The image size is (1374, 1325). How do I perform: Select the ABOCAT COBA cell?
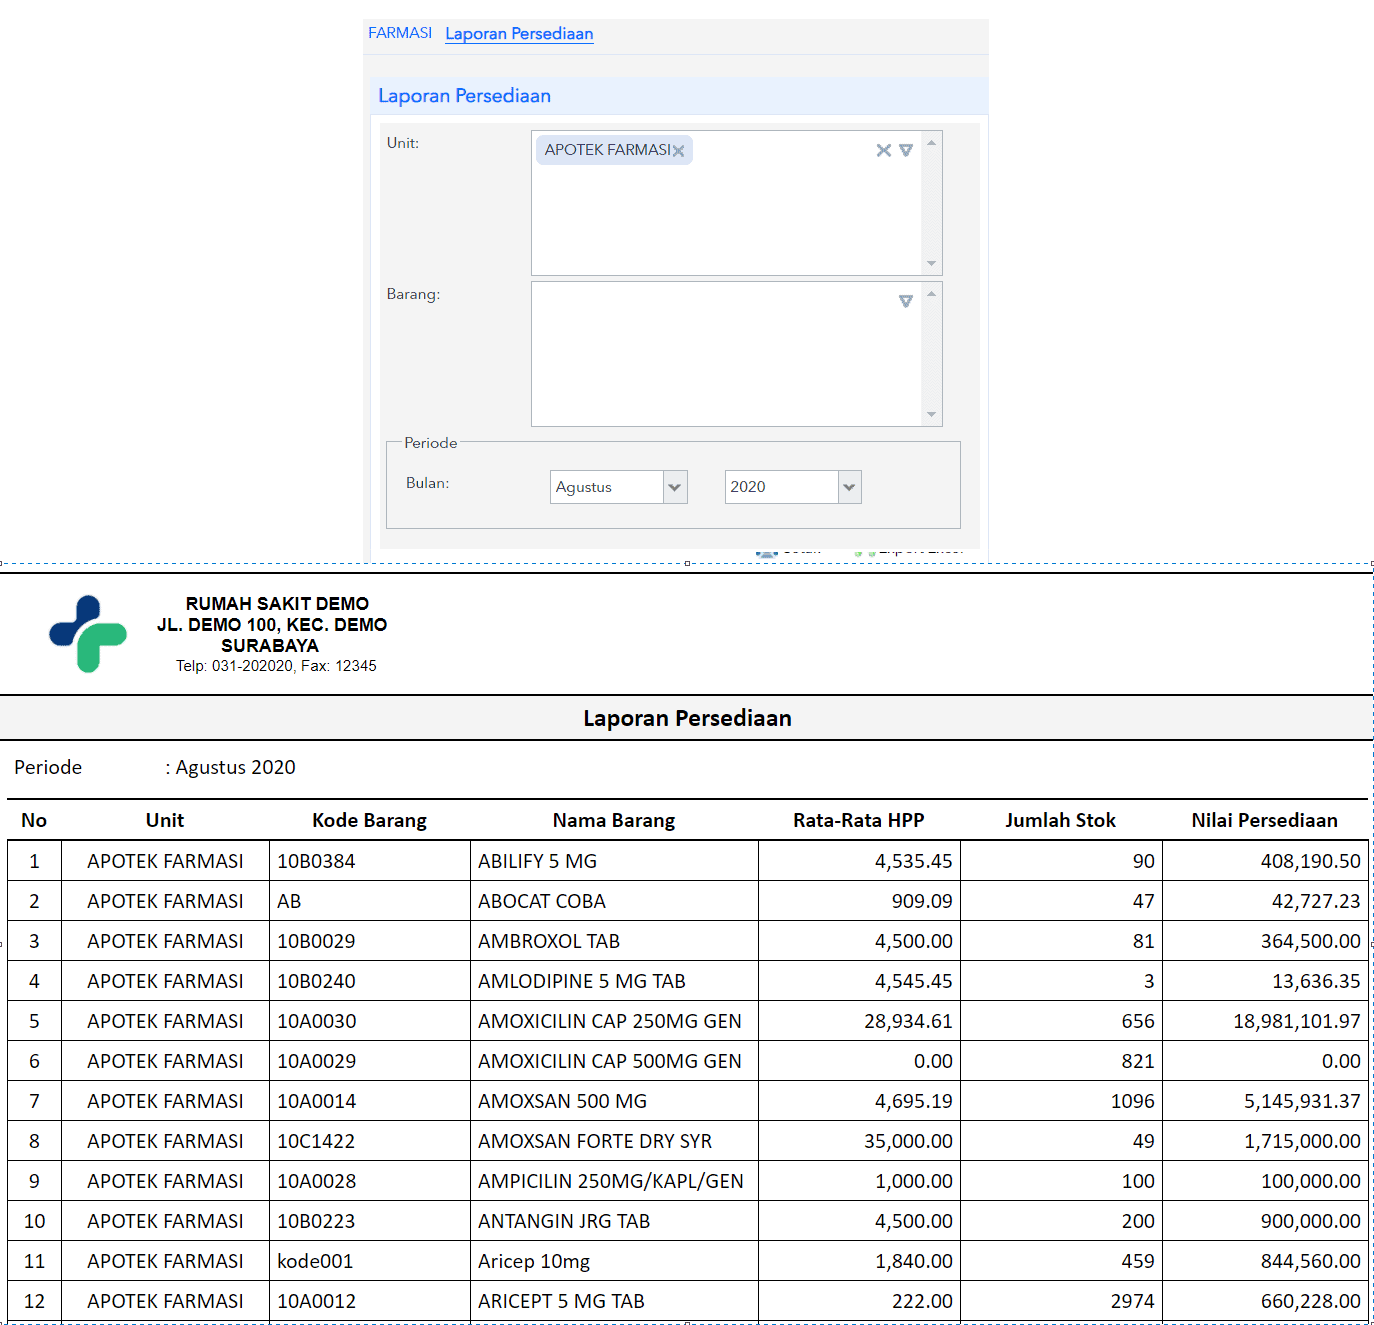pos(614,901)
